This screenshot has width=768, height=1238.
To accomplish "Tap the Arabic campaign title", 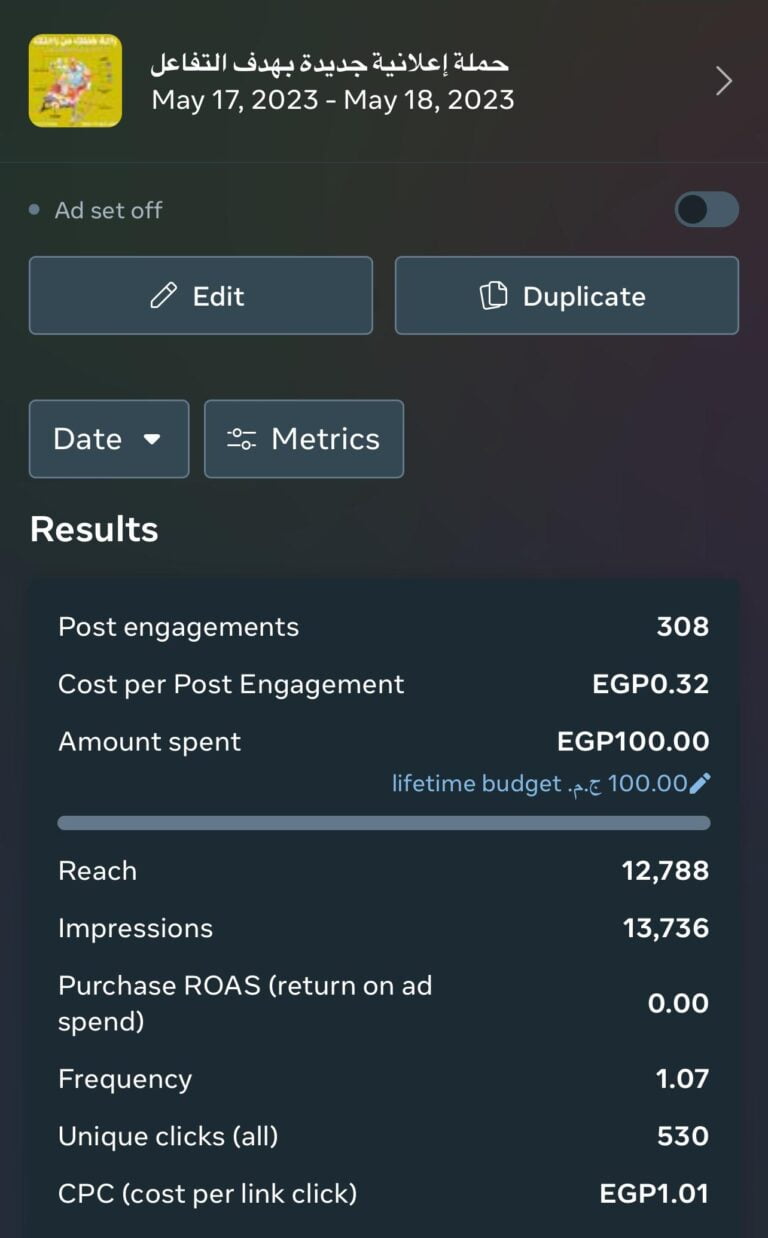I will [x=329, y=63].
